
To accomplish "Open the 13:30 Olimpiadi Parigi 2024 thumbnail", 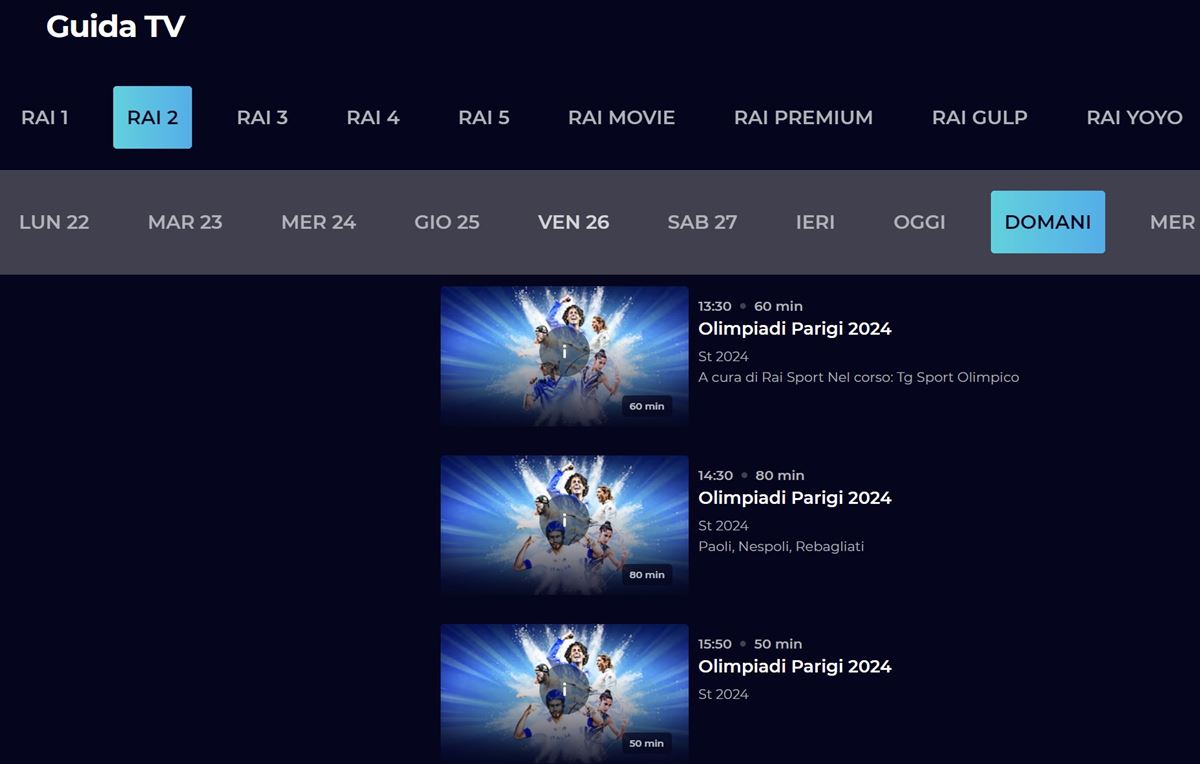I will tap(564, 357).
